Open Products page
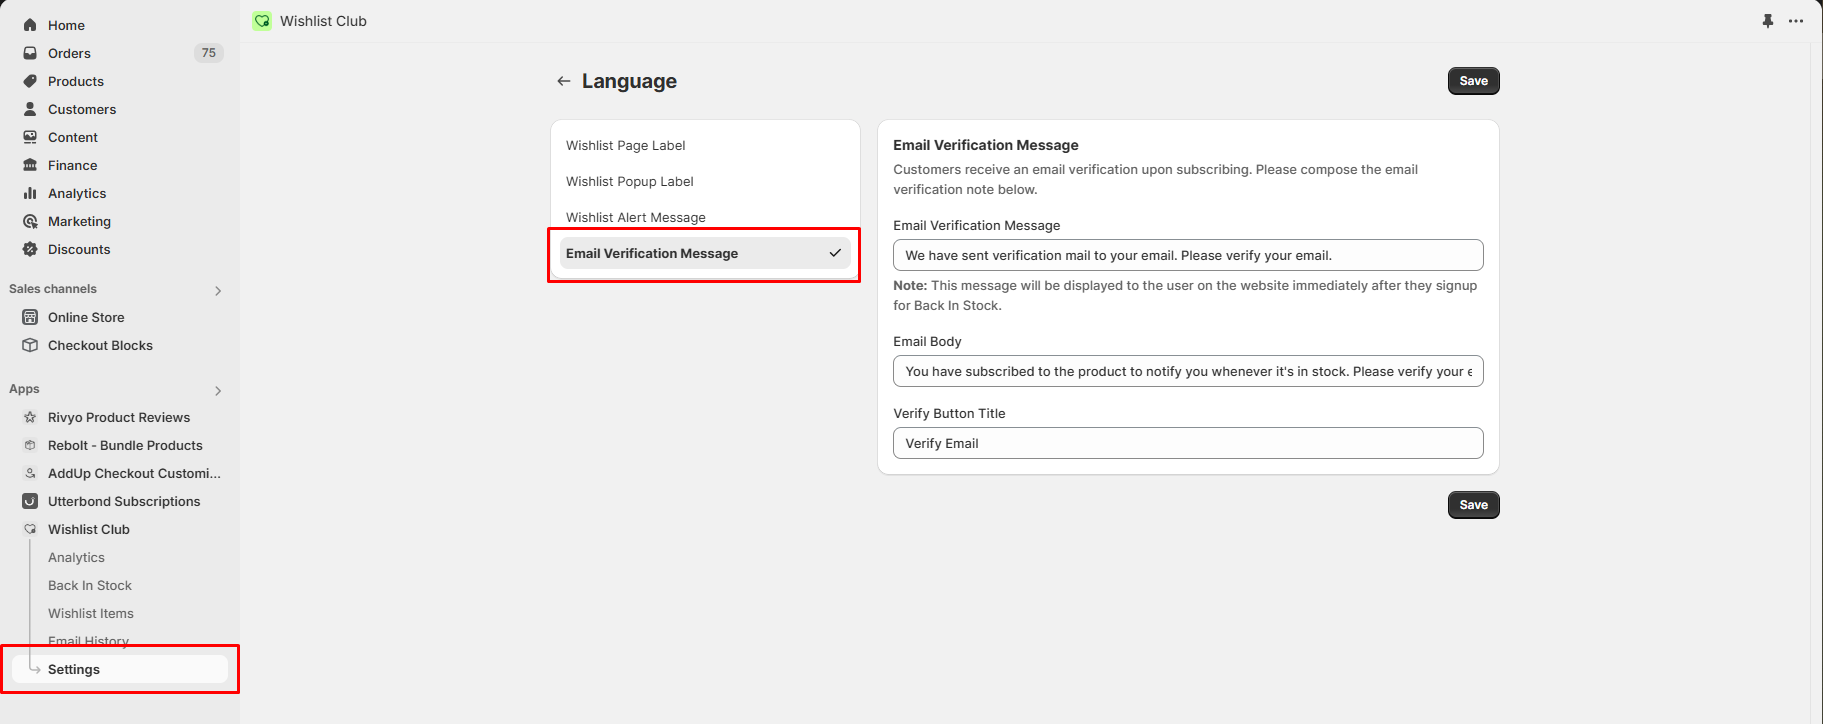 (x=76, y=81)
